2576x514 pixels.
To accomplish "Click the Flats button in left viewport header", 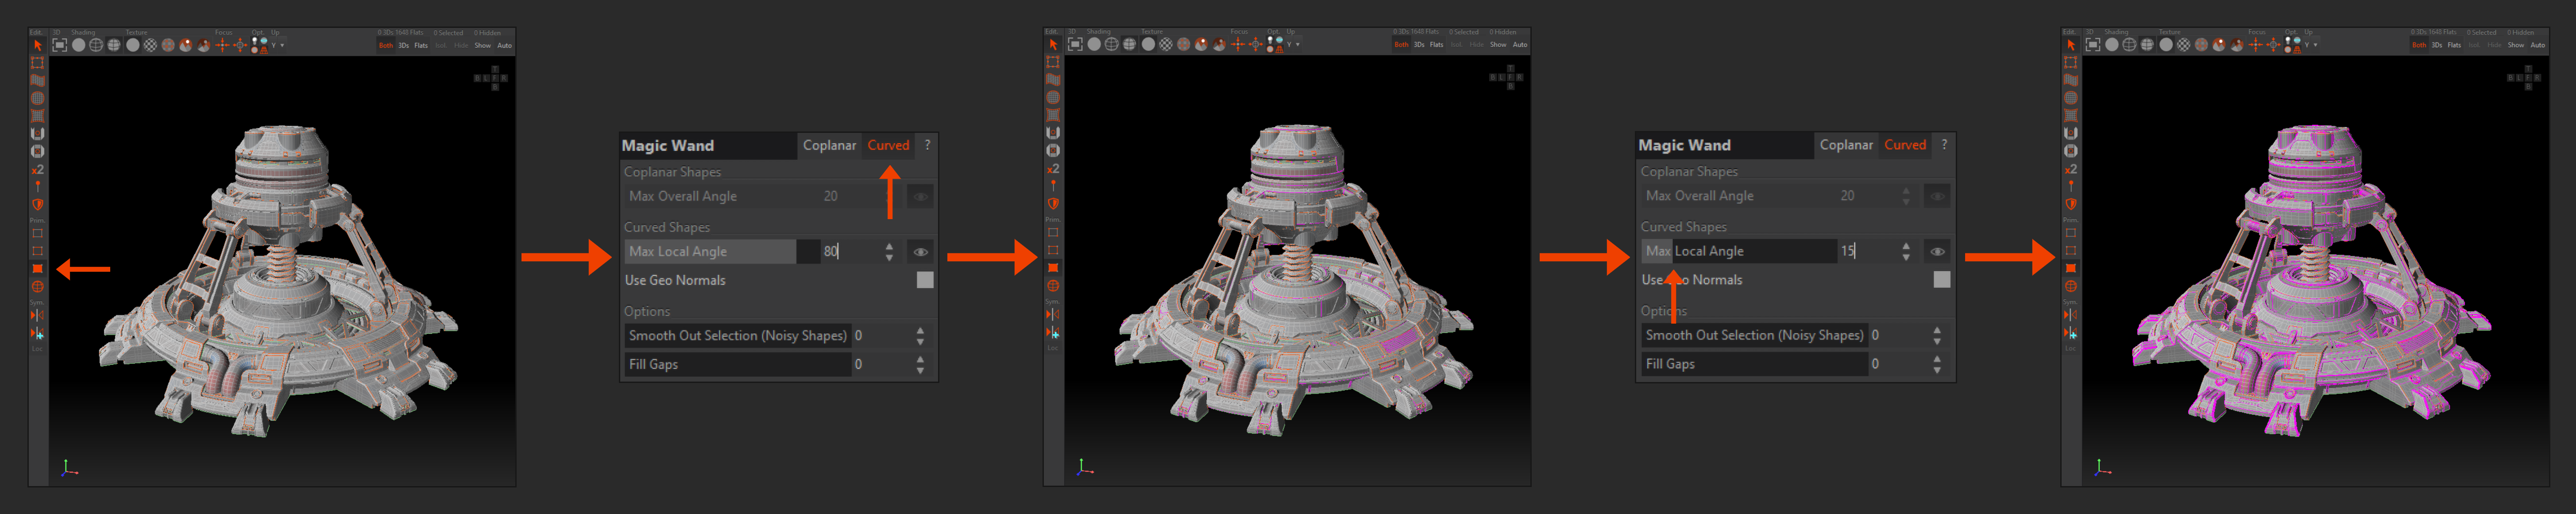I will tap(421, 45).
